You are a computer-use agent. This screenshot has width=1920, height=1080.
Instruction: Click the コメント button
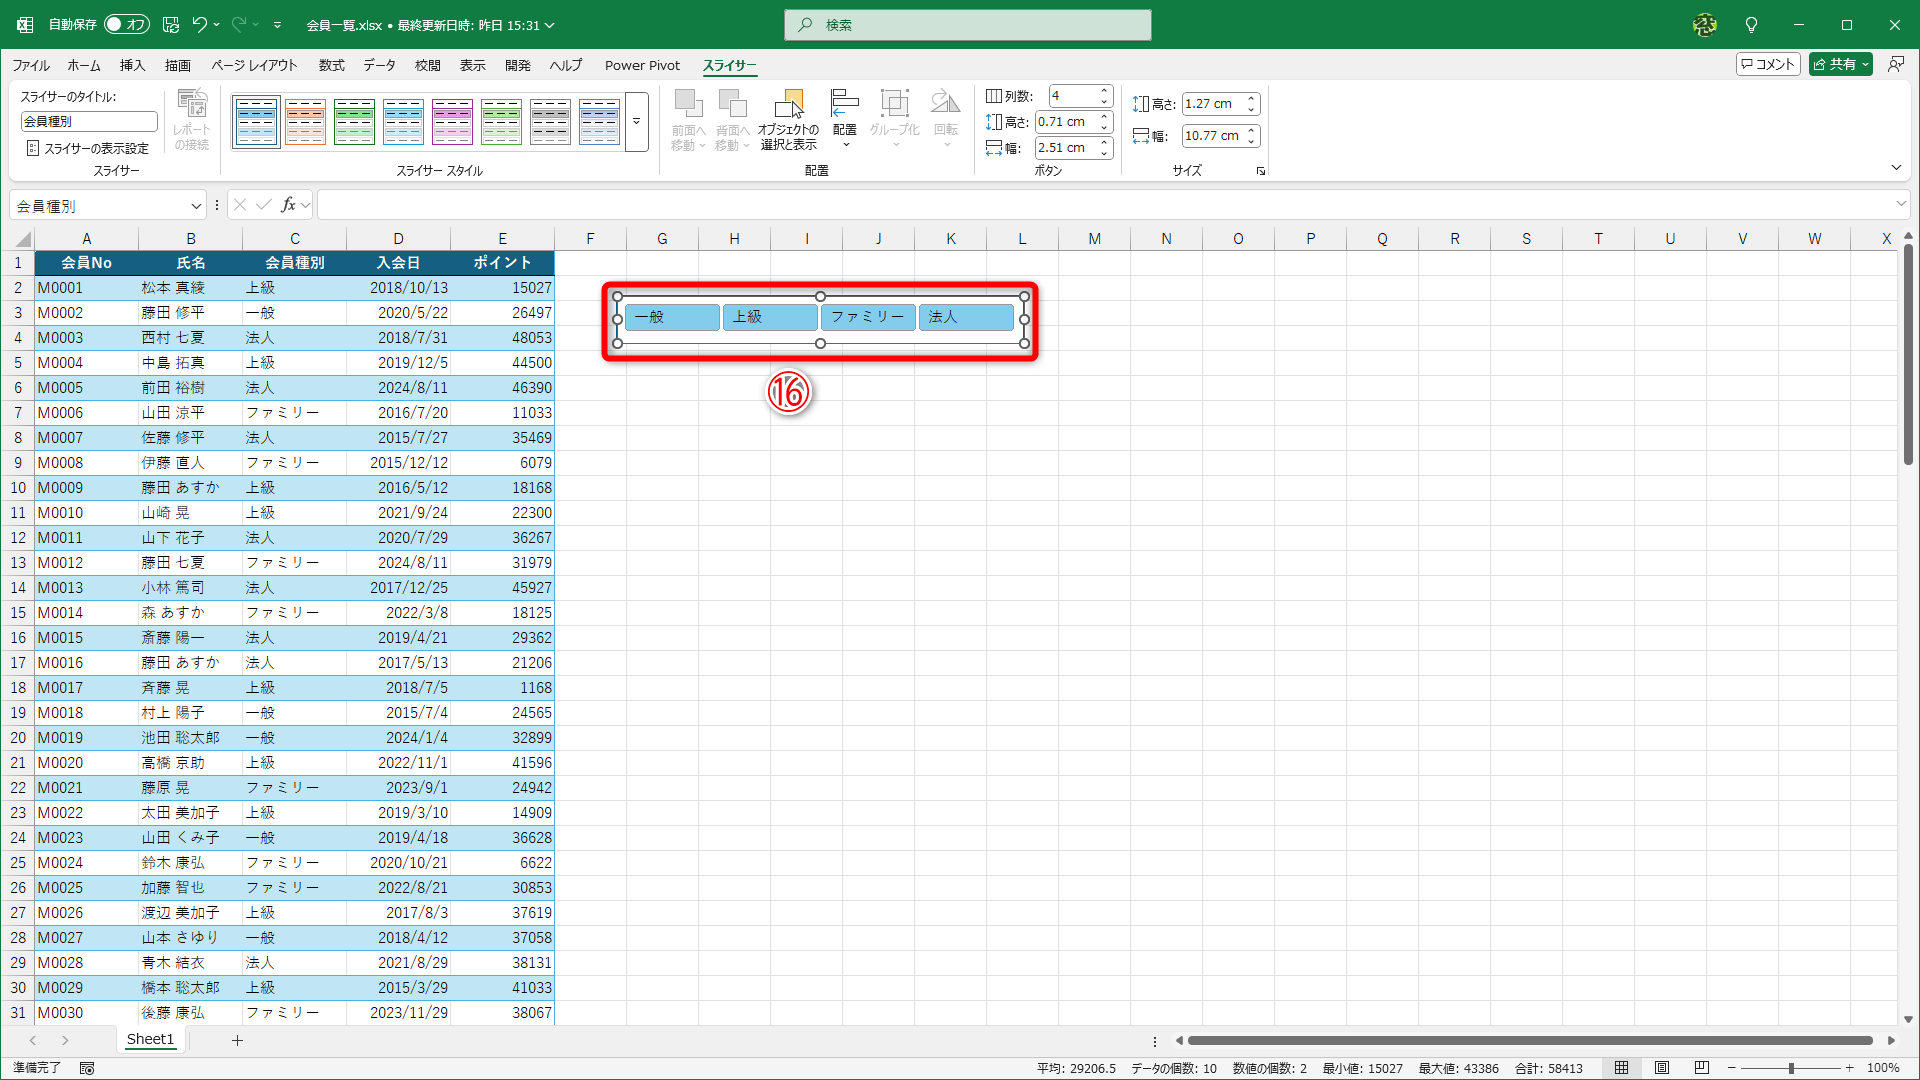point(1768,64)
